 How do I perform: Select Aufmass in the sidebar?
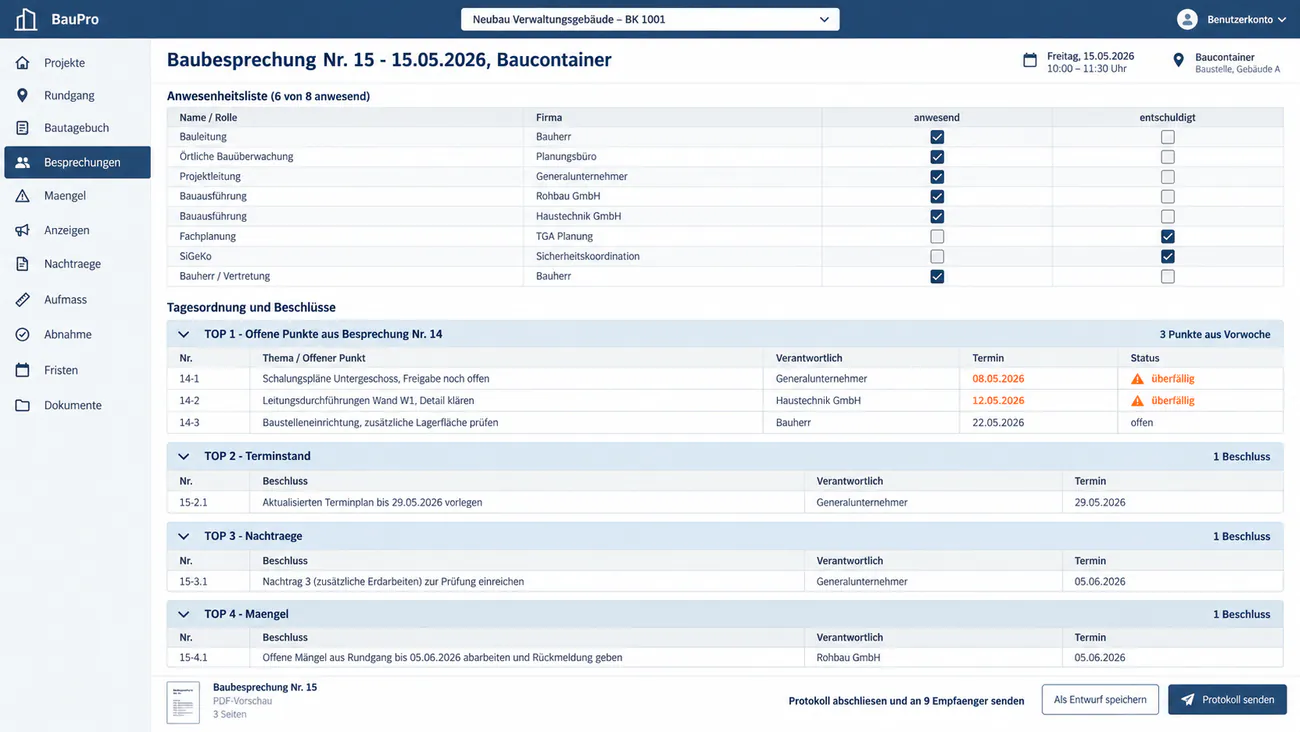(77, 300)
